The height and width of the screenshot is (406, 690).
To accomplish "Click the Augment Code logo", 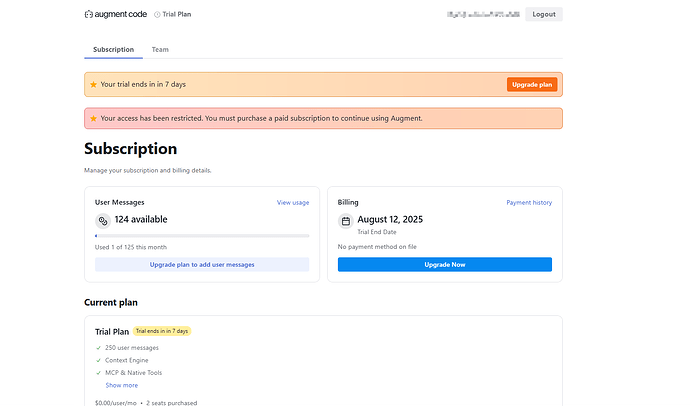I will [x=116, y=14].
